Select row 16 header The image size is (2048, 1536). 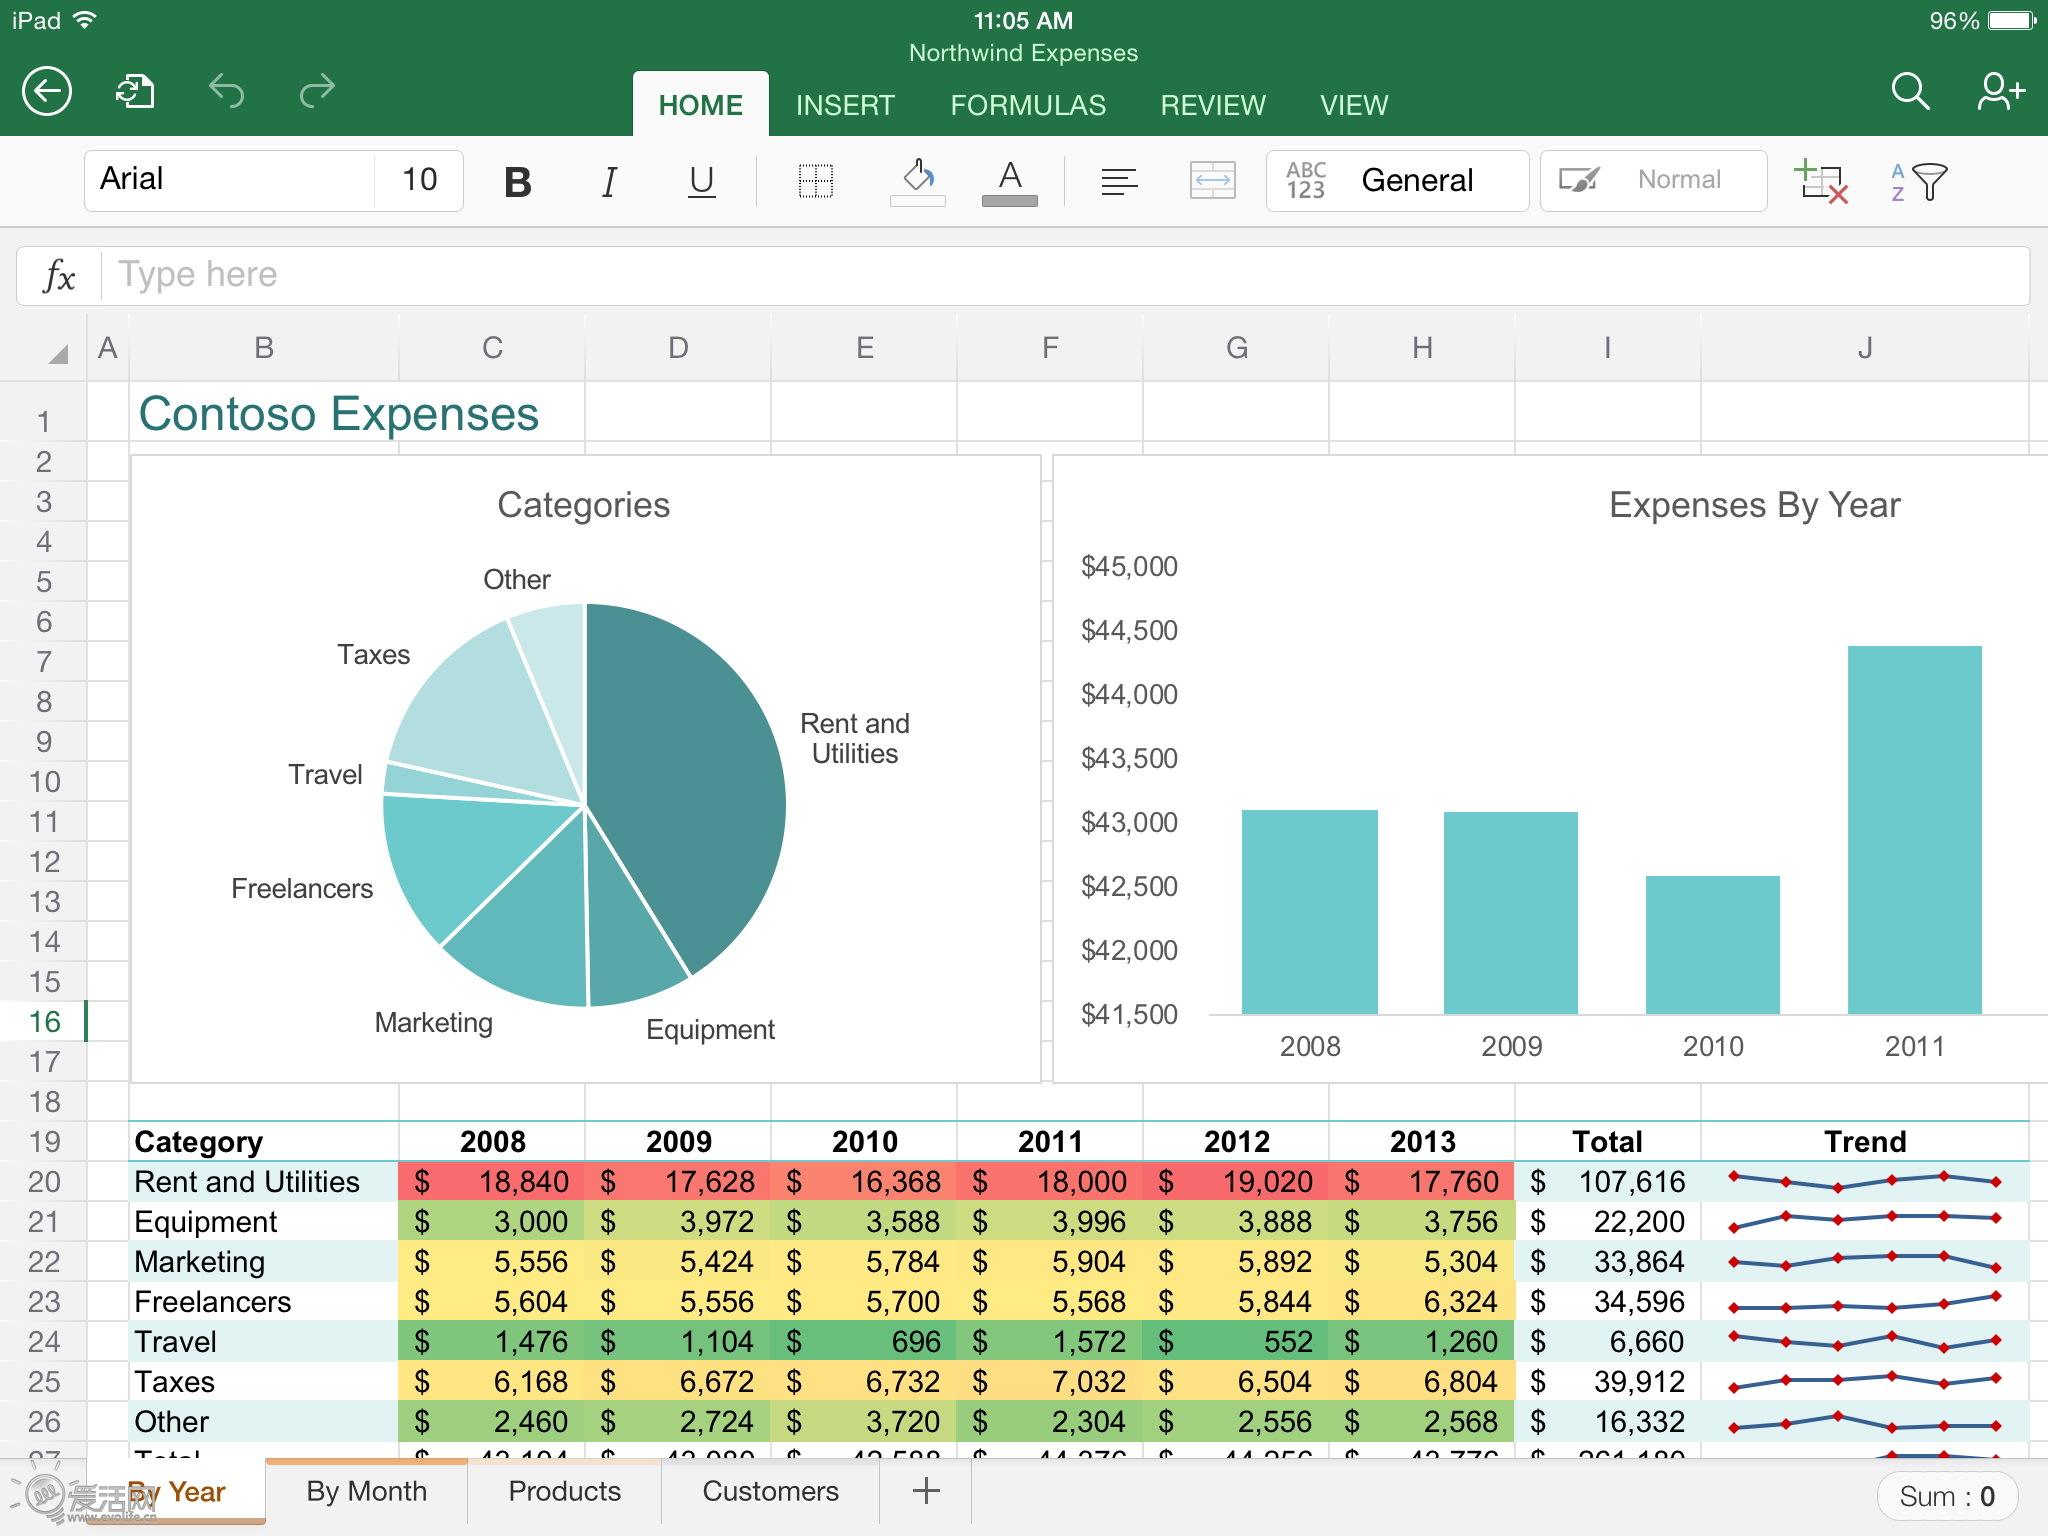pos(44,1021)
